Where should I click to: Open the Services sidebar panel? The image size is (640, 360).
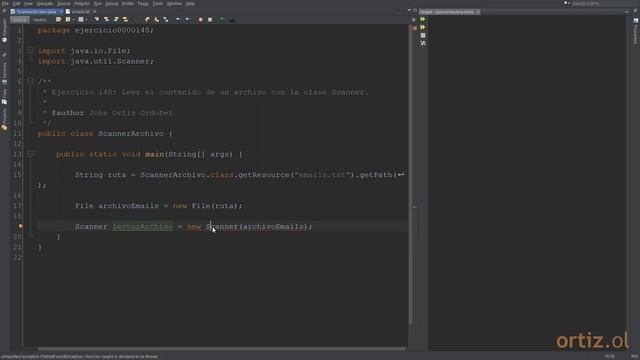tap(4, 73)
